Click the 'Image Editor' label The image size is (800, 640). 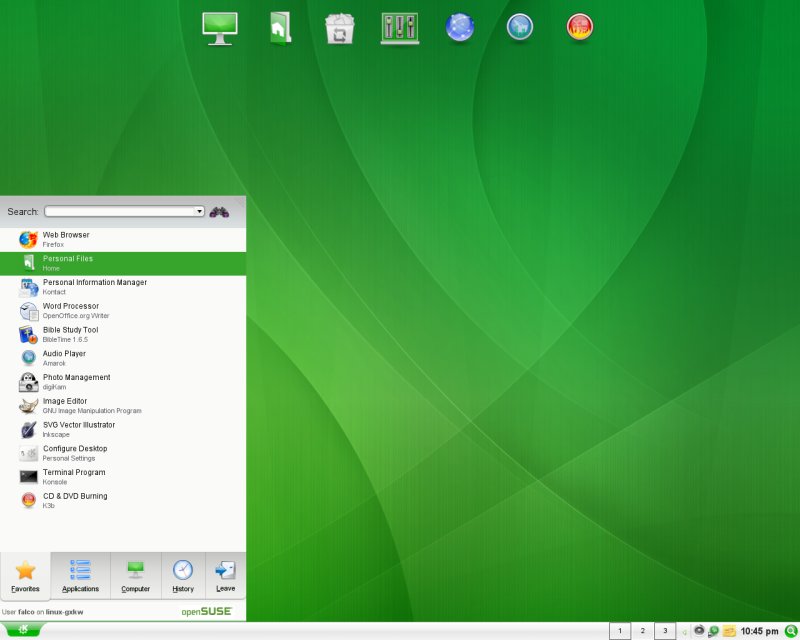[65, 401]
